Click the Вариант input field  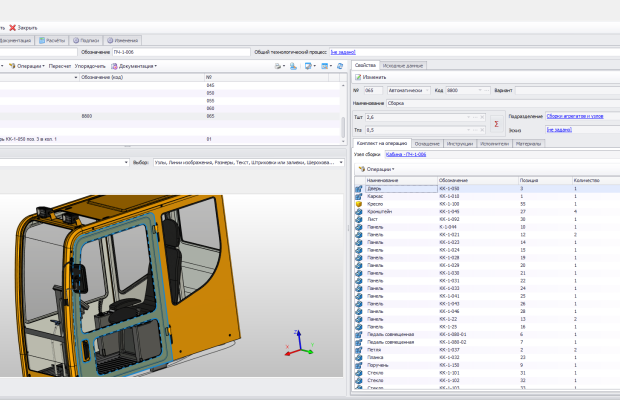pos(567,91)
